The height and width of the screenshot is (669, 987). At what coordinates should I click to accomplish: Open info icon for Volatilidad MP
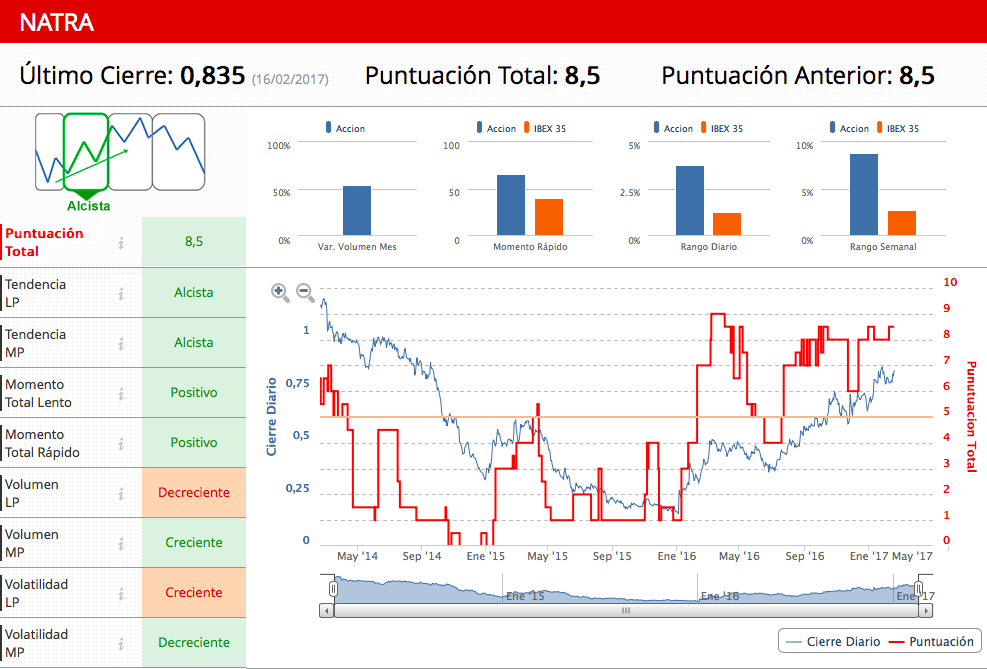[x=121, y=643]
